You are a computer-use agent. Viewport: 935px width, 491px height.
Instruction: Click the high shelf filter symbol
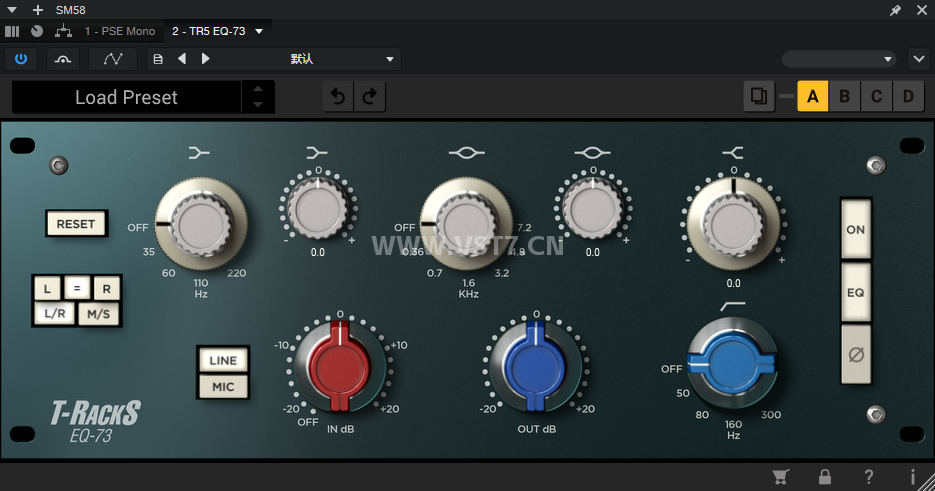point(733,153)
